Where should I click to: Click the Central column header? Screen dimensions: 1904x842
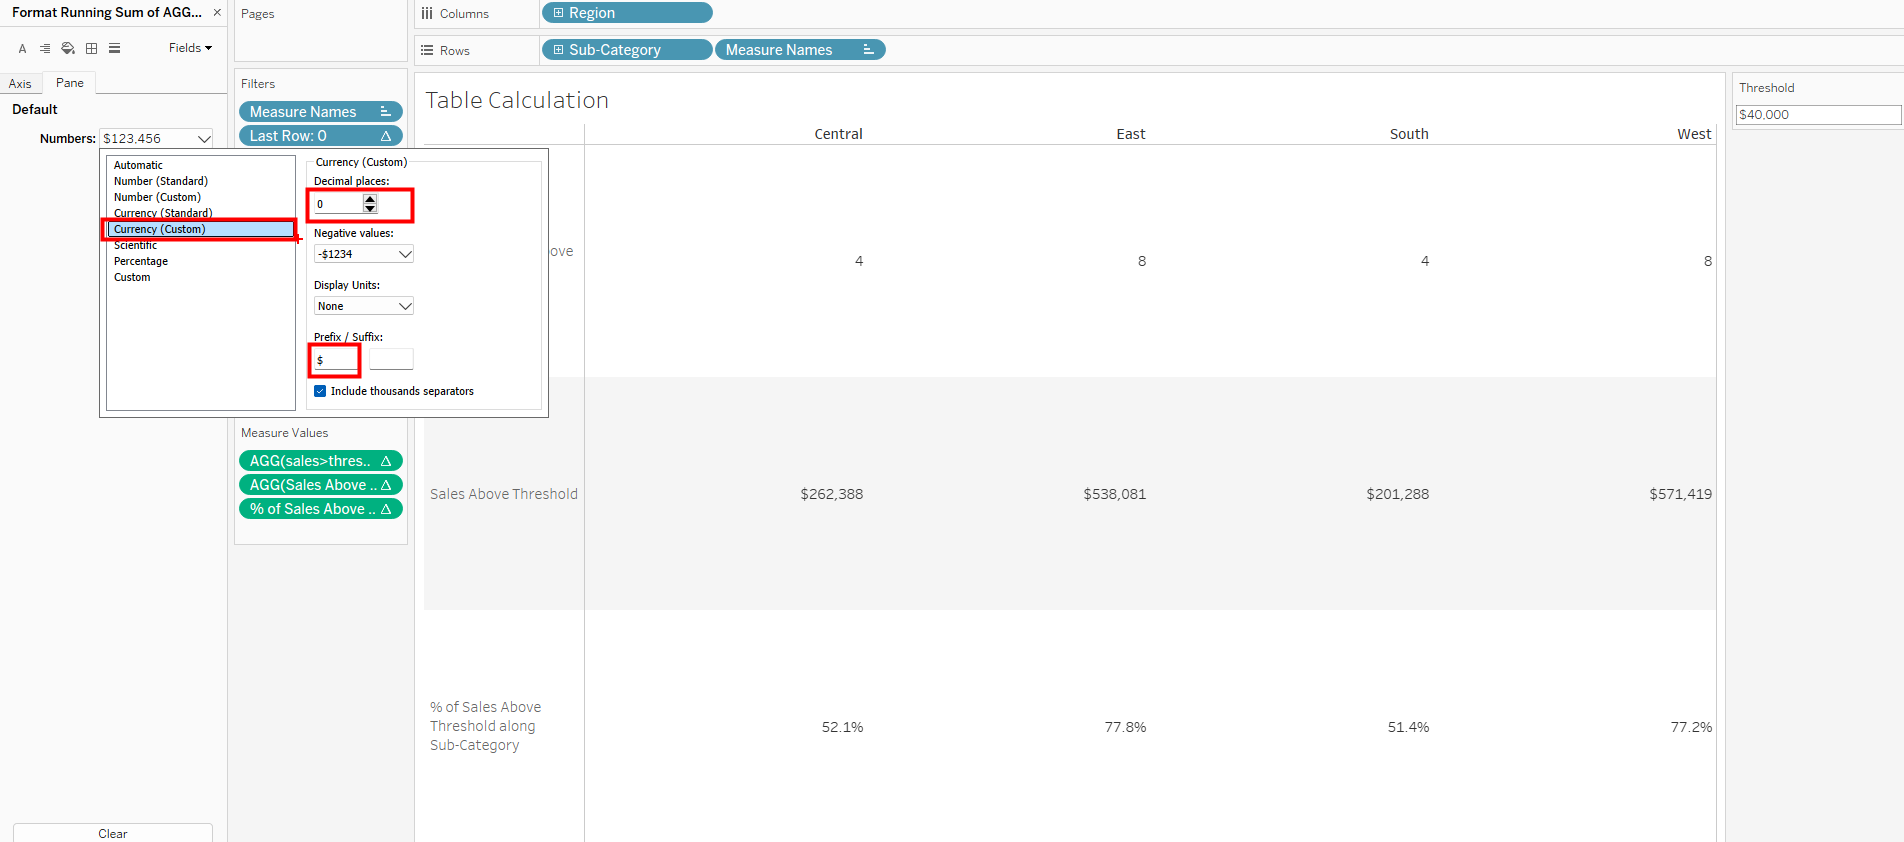click(838, 134)
